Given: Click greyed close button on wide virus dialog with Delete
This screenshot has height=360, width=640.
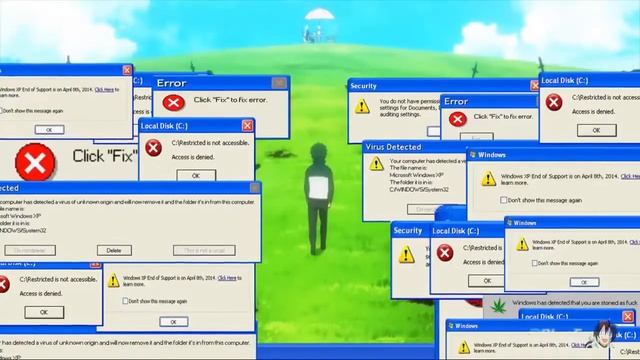Looking at the screenshot, I should [255, 188].
